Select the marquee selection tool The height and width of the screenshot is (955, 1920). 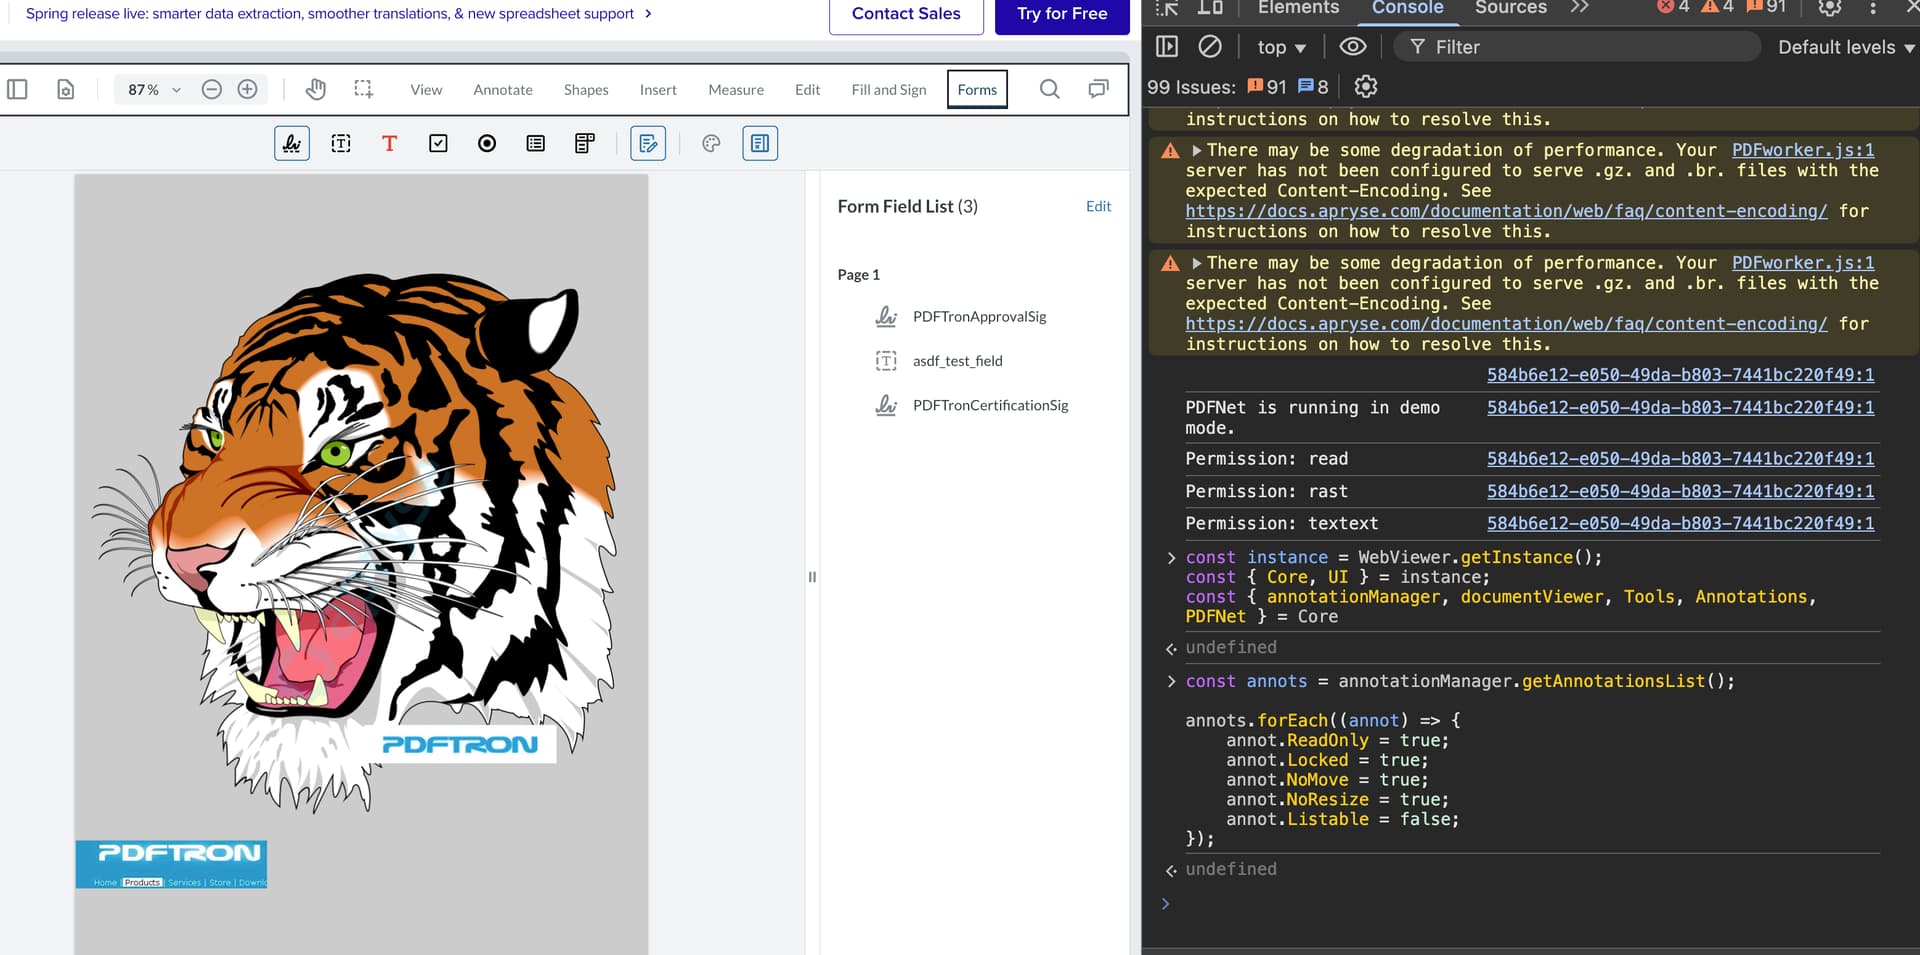[363, 89]
